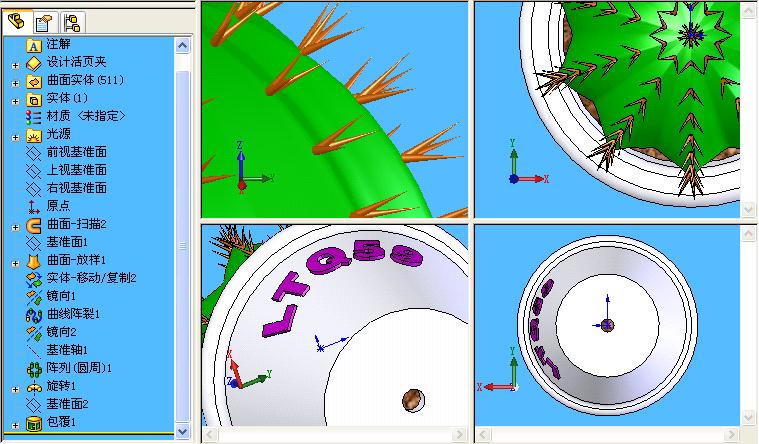Expand the 实体 (1) tree node
This screenshot has height=444, width=759.
click(x=15, y=101)
